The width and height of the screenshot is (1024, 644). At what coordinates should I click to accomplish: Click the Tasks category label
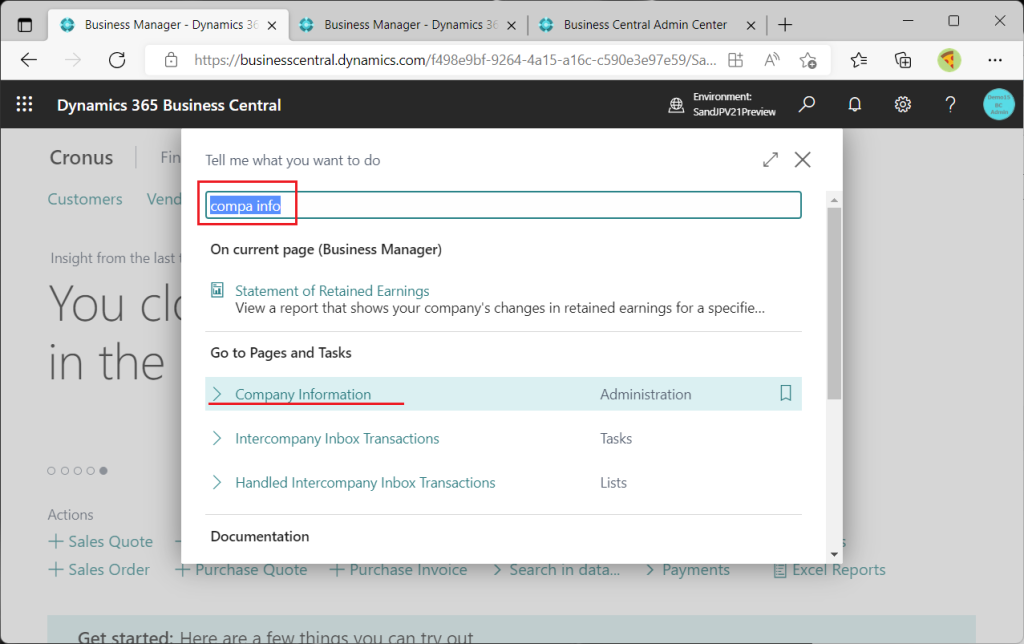click(x=616, y=438)
